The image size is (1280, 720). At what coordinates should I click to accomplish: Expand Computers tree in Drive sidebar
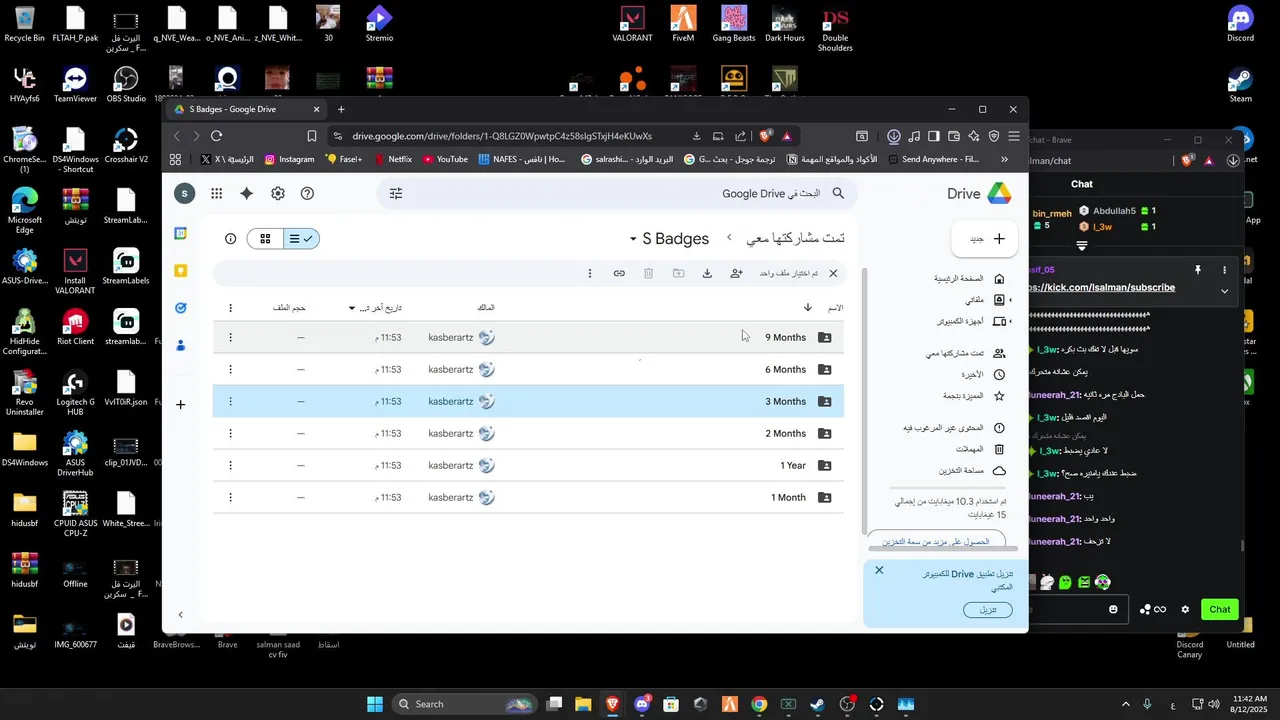click(1010, 321)
